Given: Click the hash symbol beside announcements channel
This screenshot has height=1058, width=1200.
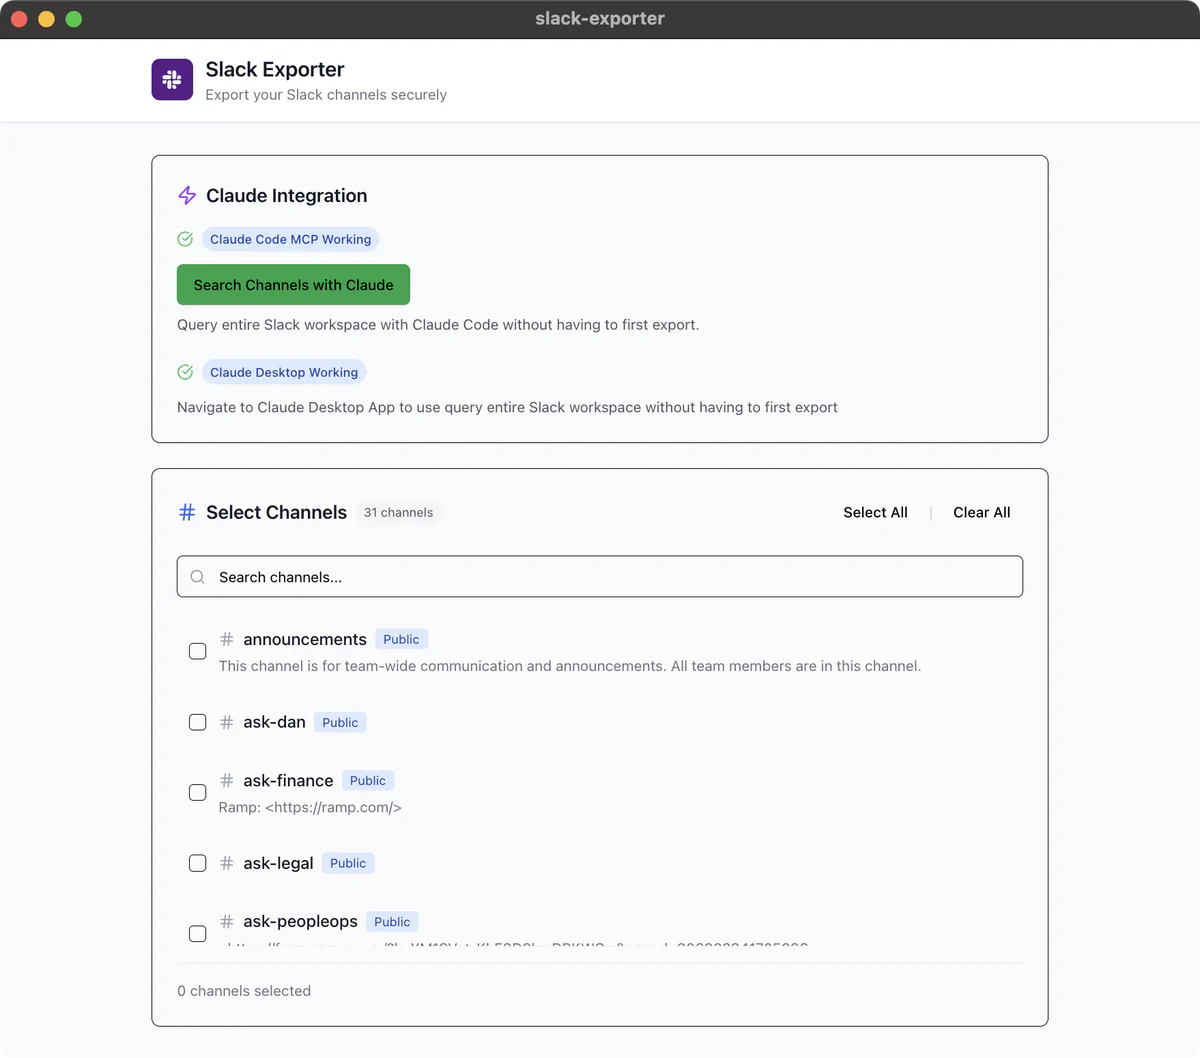Looking at the screenshot, I should (226, 639).
